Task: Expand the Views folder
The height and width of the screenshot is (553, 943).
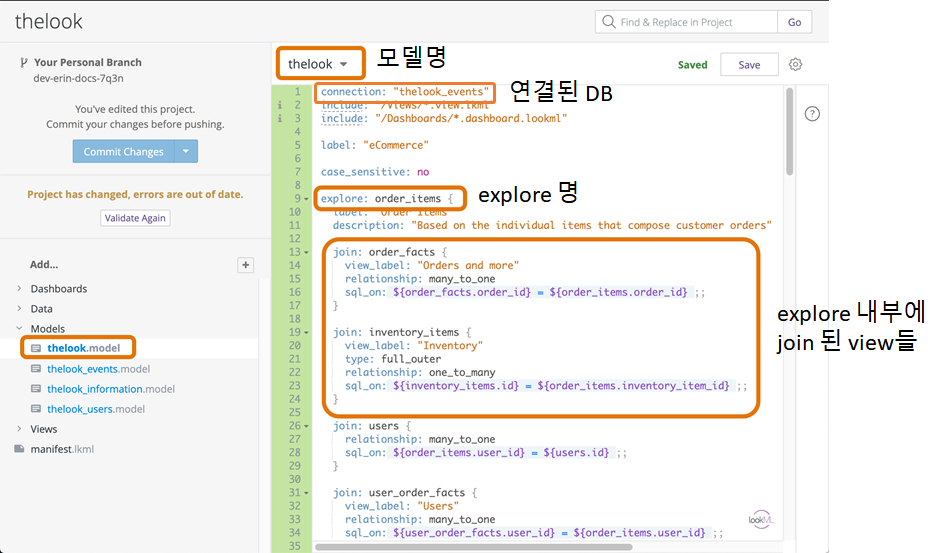Action: tap(19, 429)
